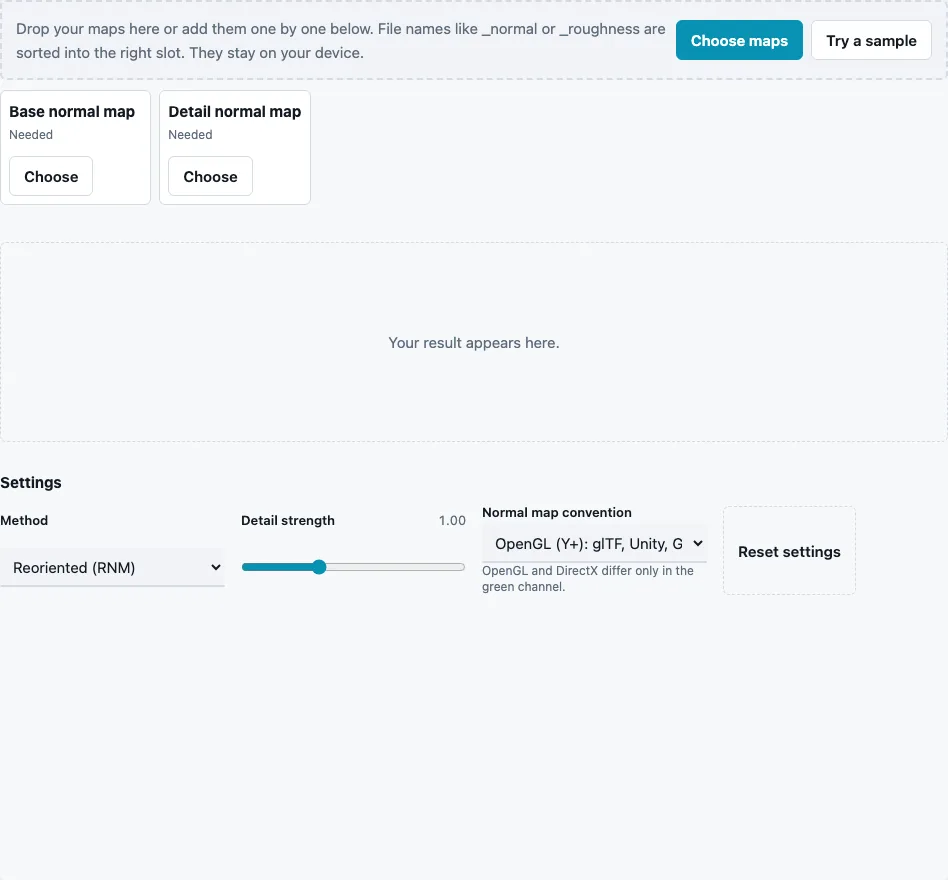Click the Settings heading

pos(31,482)
